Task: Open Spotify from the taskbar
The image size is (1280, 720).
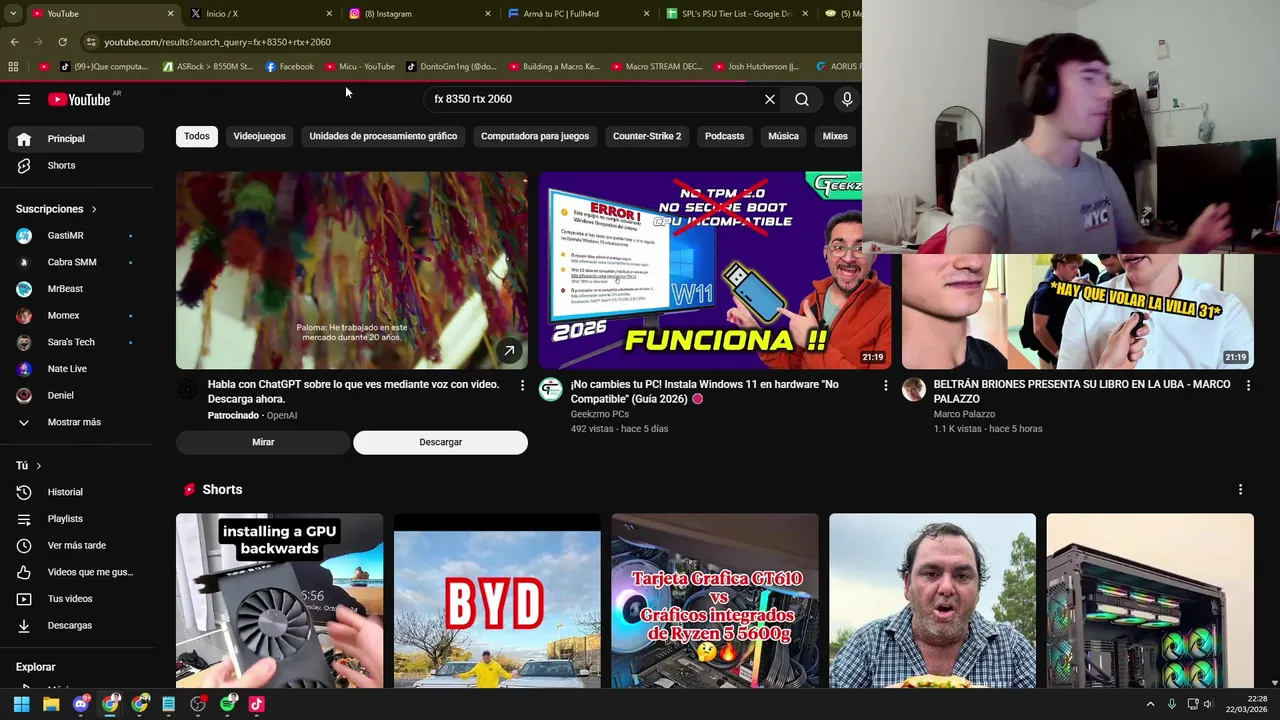Action: tap(227, 704)
